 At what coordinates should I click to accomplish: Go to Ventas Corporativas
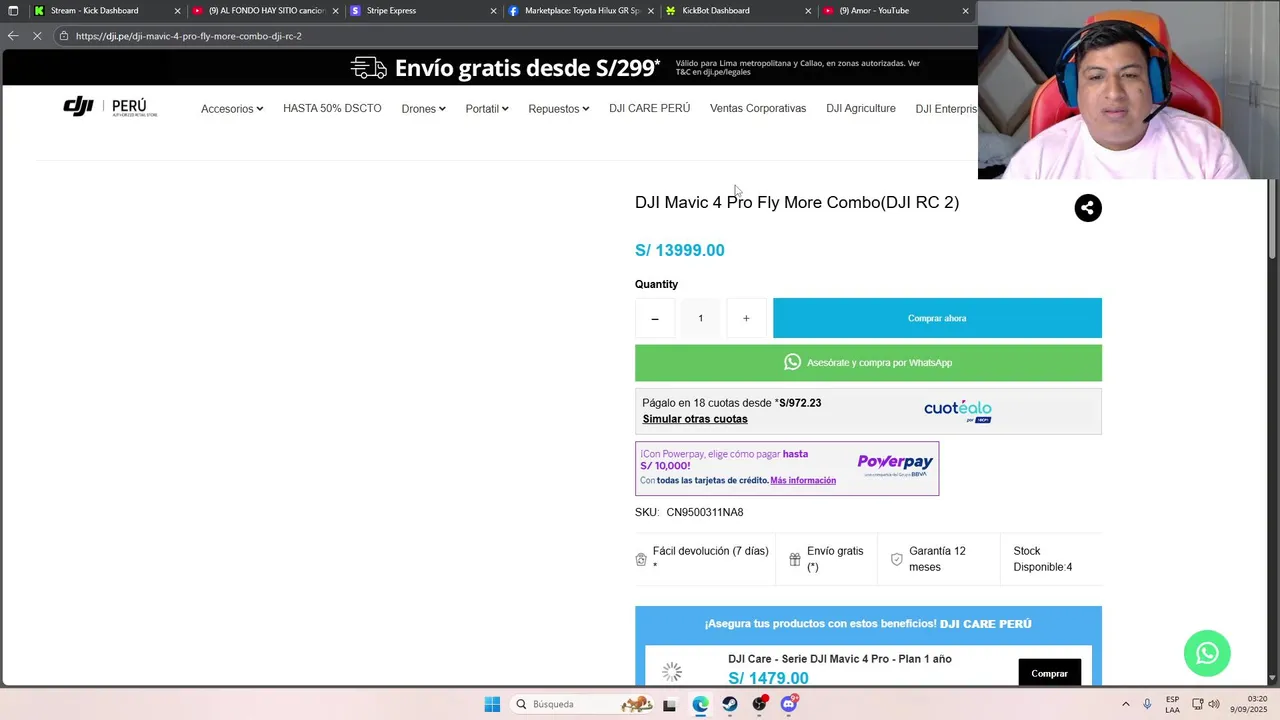point(758,108)
